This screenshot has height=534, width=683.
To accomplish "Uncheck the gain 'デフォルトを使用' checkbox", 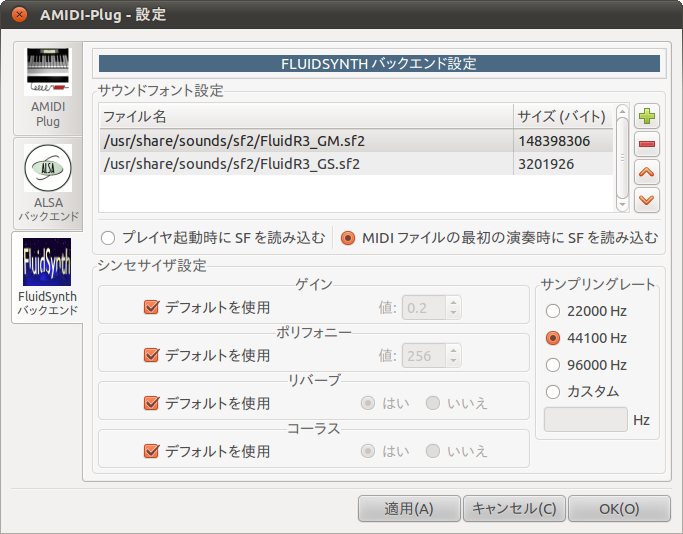I will 151,307.
